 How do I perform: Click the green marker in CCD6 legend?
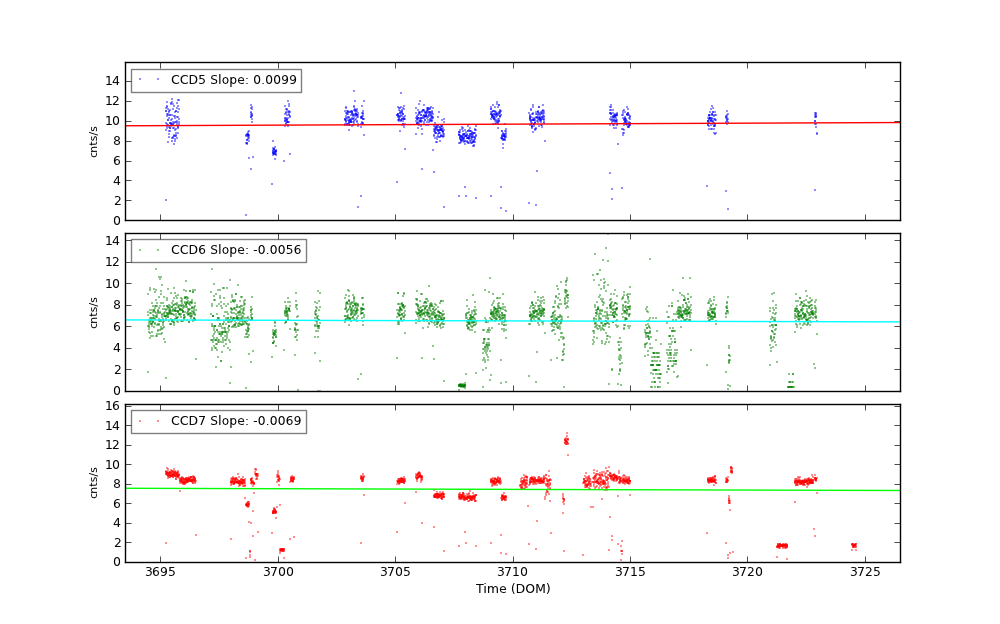pos(148,250)
